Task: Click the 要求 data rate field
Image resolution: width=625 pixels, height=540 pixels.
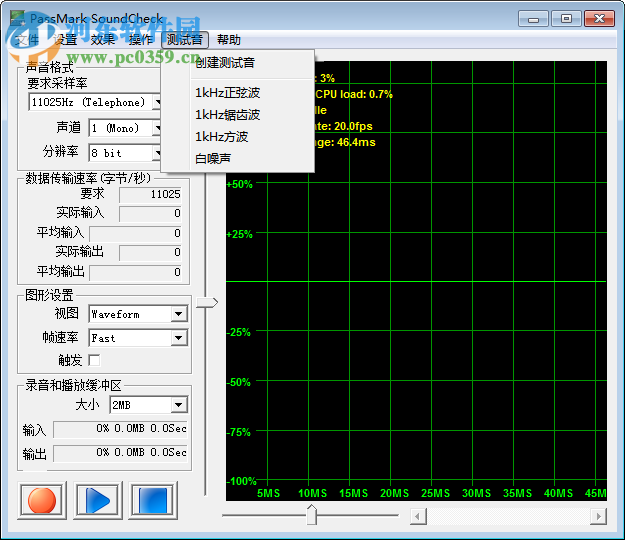Action: (151, 194)
